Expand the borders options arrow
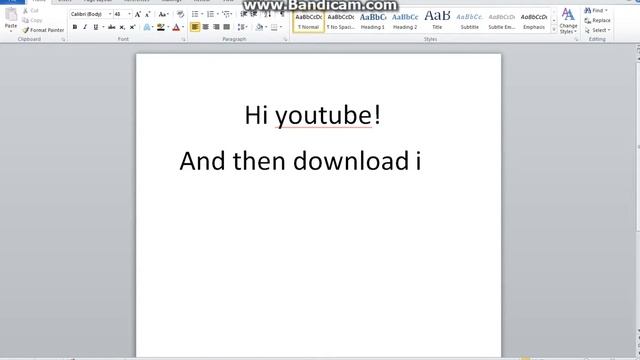Screen dimensions: 640x360 tap(281, 27)
